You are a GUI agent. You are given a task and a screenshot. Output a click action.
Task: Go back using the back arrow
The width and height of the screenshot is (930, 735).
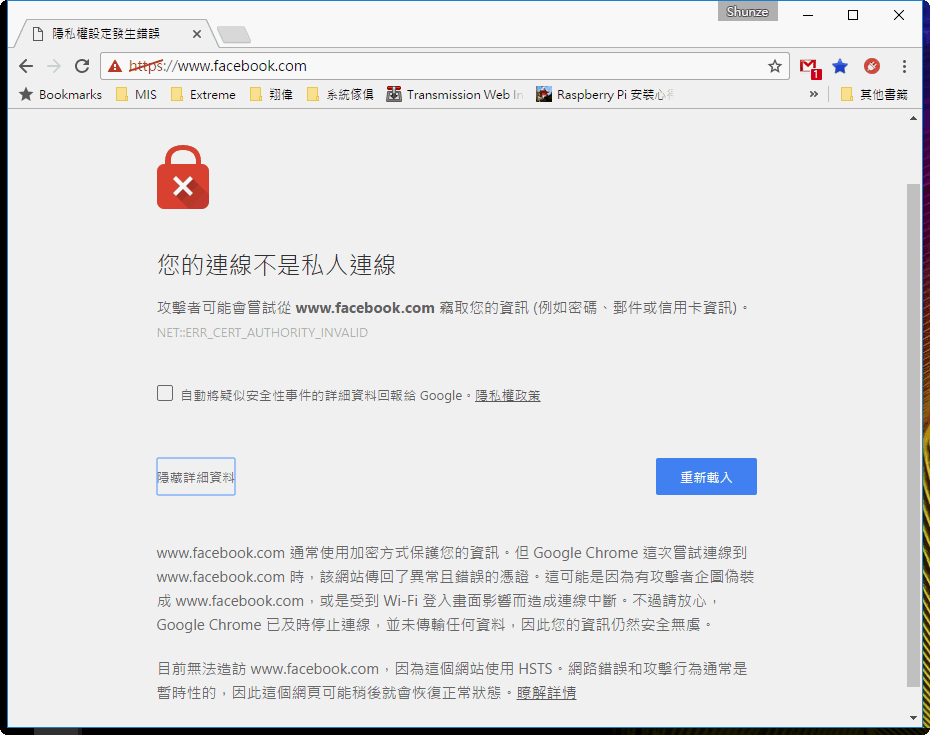coord(26,66)
